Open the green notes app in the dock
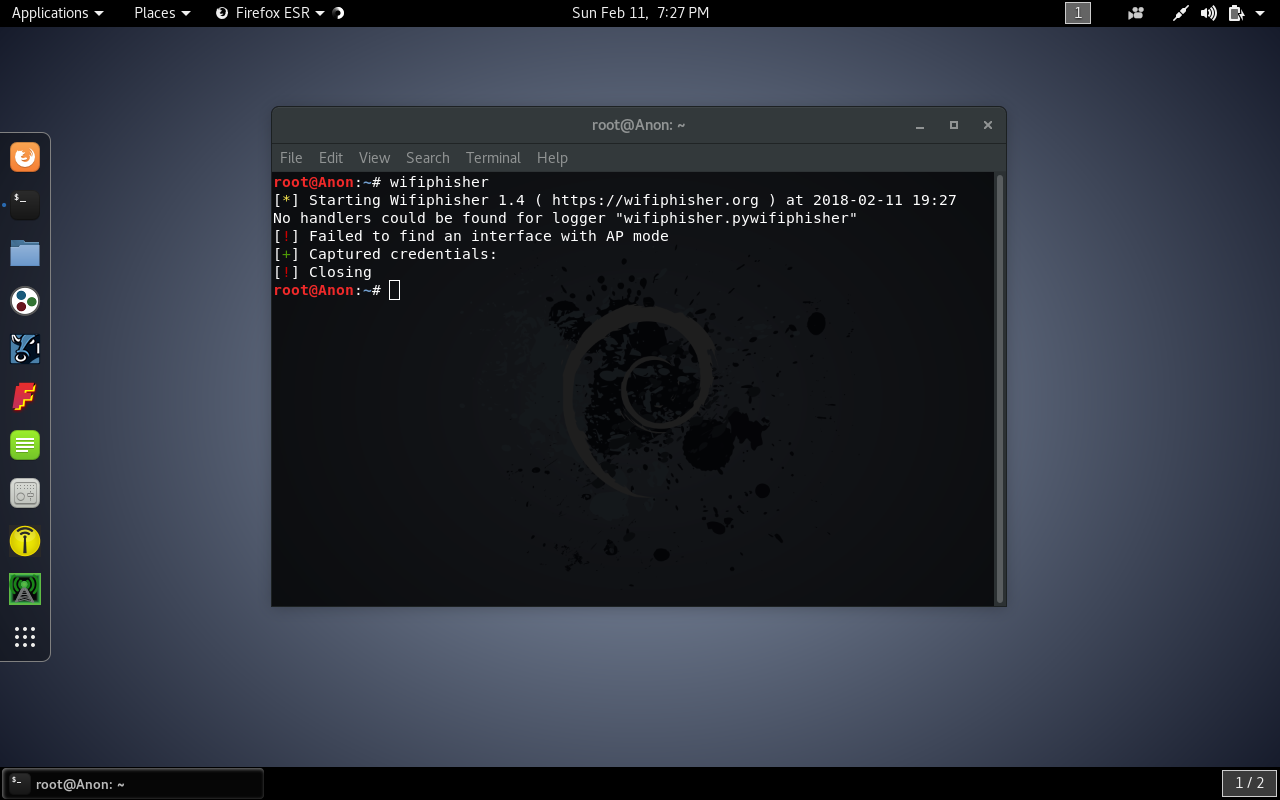 [x=24, y=445]
